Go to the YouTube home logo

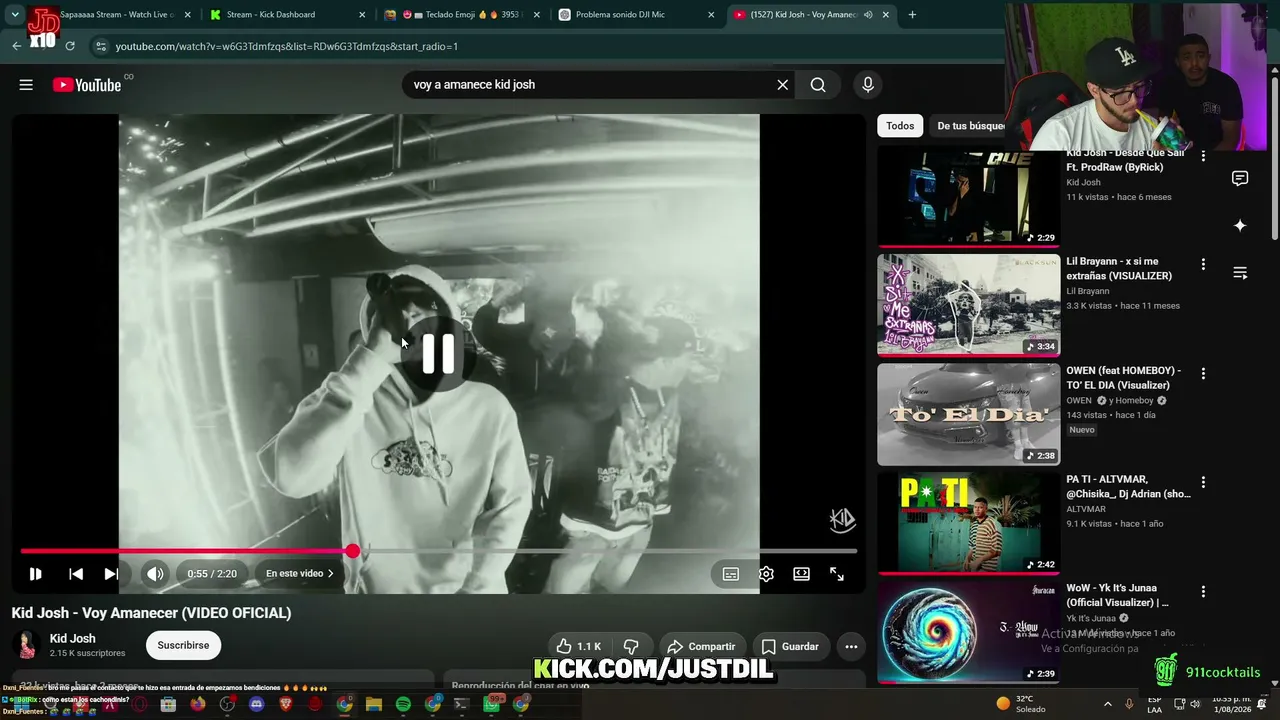87,85
